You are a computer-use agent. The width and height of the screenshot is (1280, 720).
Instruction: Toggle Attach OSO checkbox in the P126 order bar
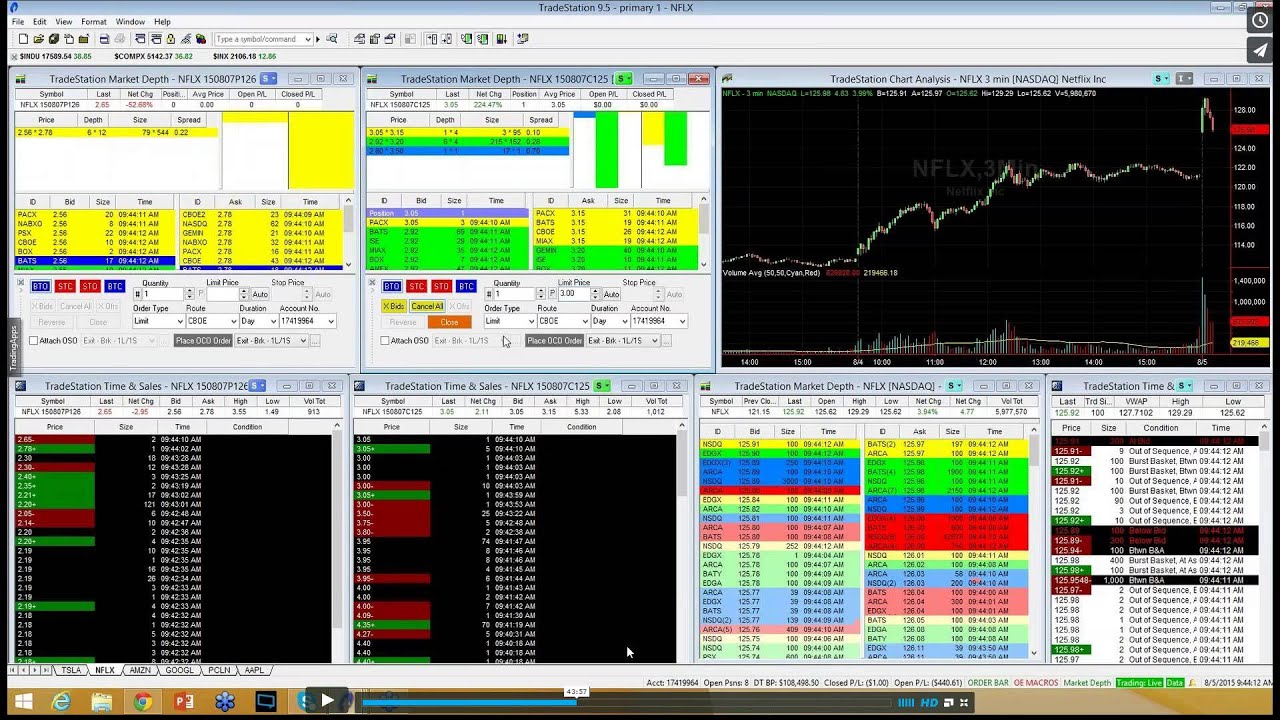coord(33,340)
